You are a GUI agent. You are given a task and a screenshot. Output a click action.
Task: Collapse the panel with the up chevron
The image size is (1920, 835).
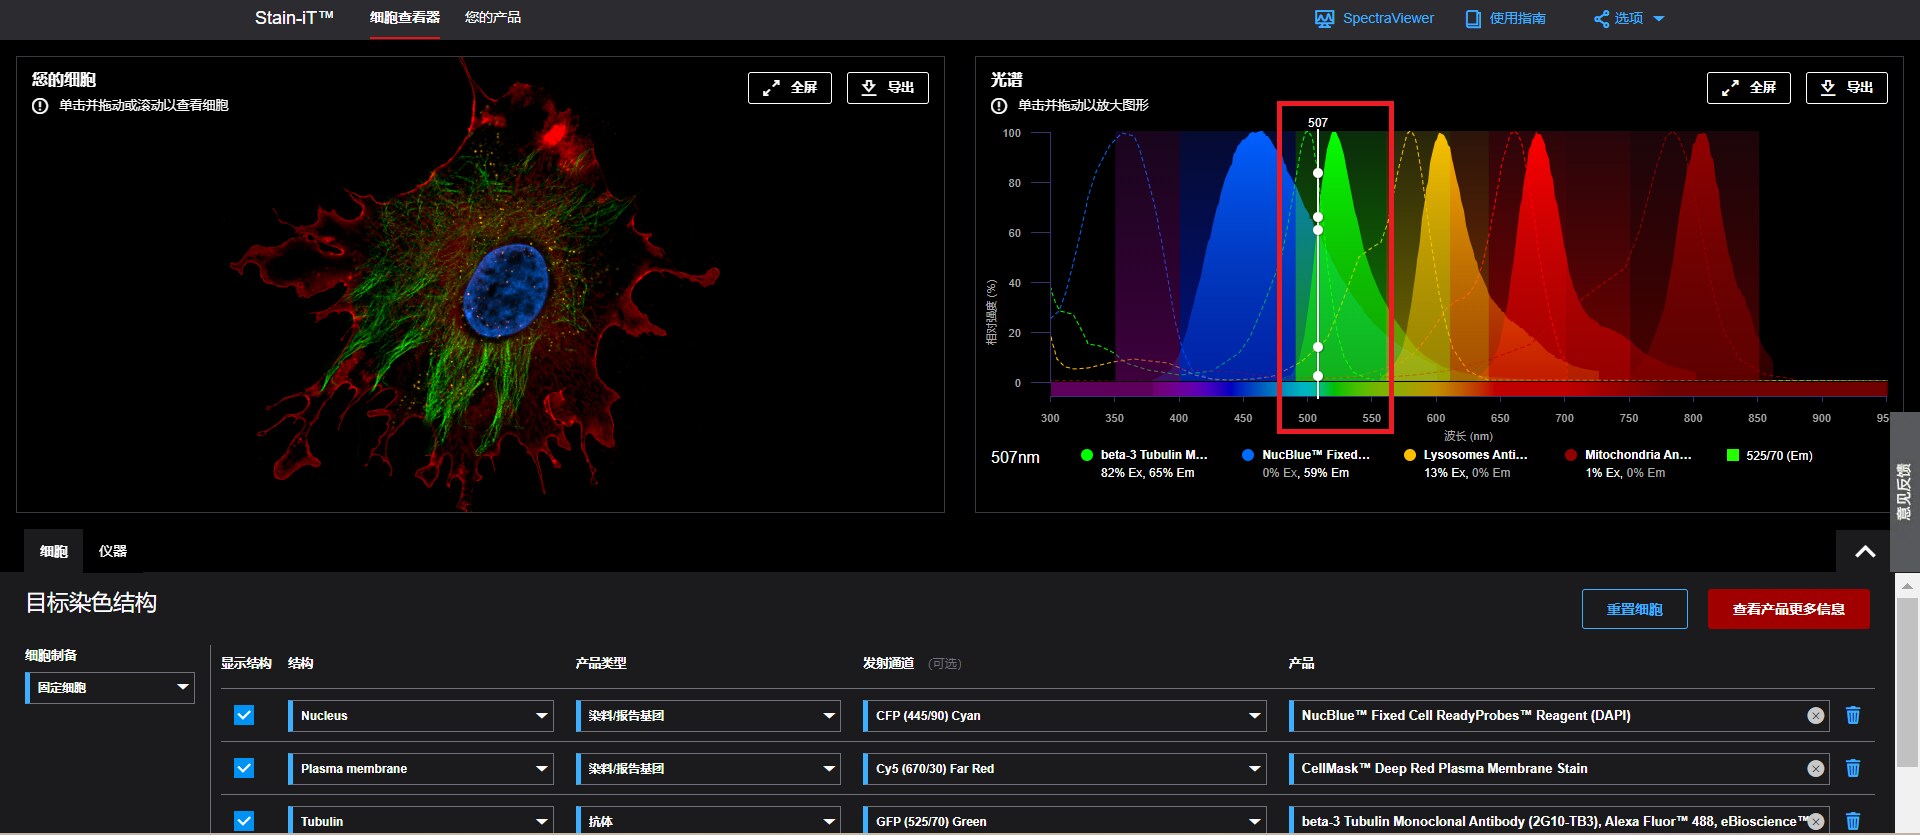point(1865,551)
